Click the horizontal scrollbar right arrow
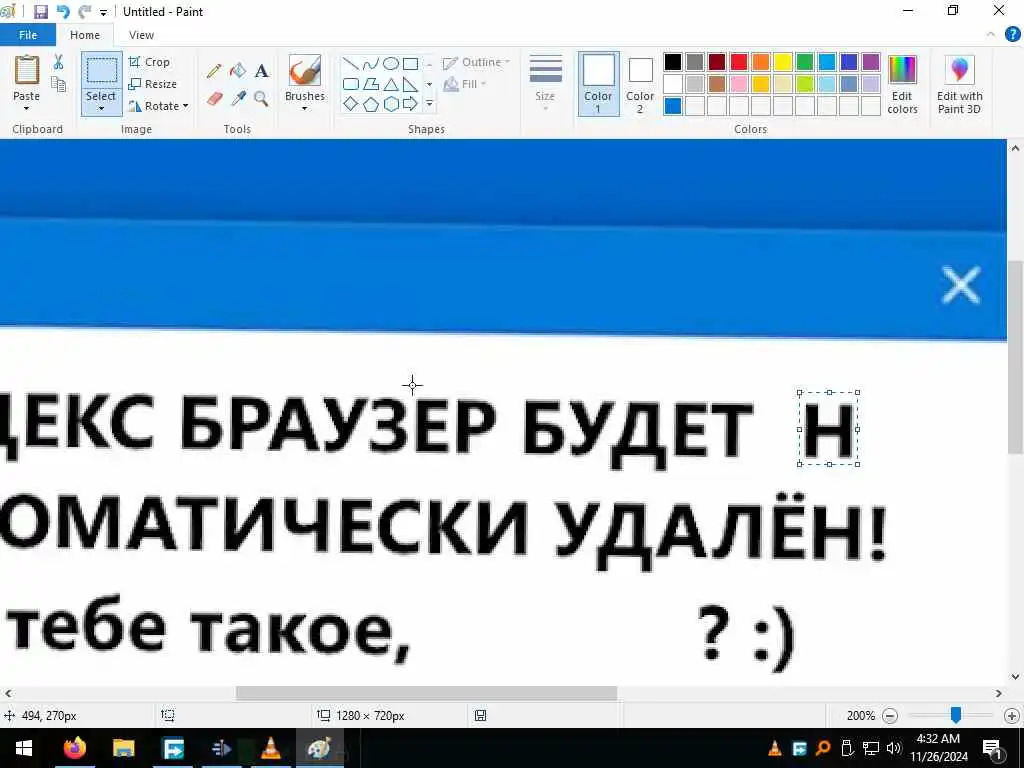 [999, 693]
